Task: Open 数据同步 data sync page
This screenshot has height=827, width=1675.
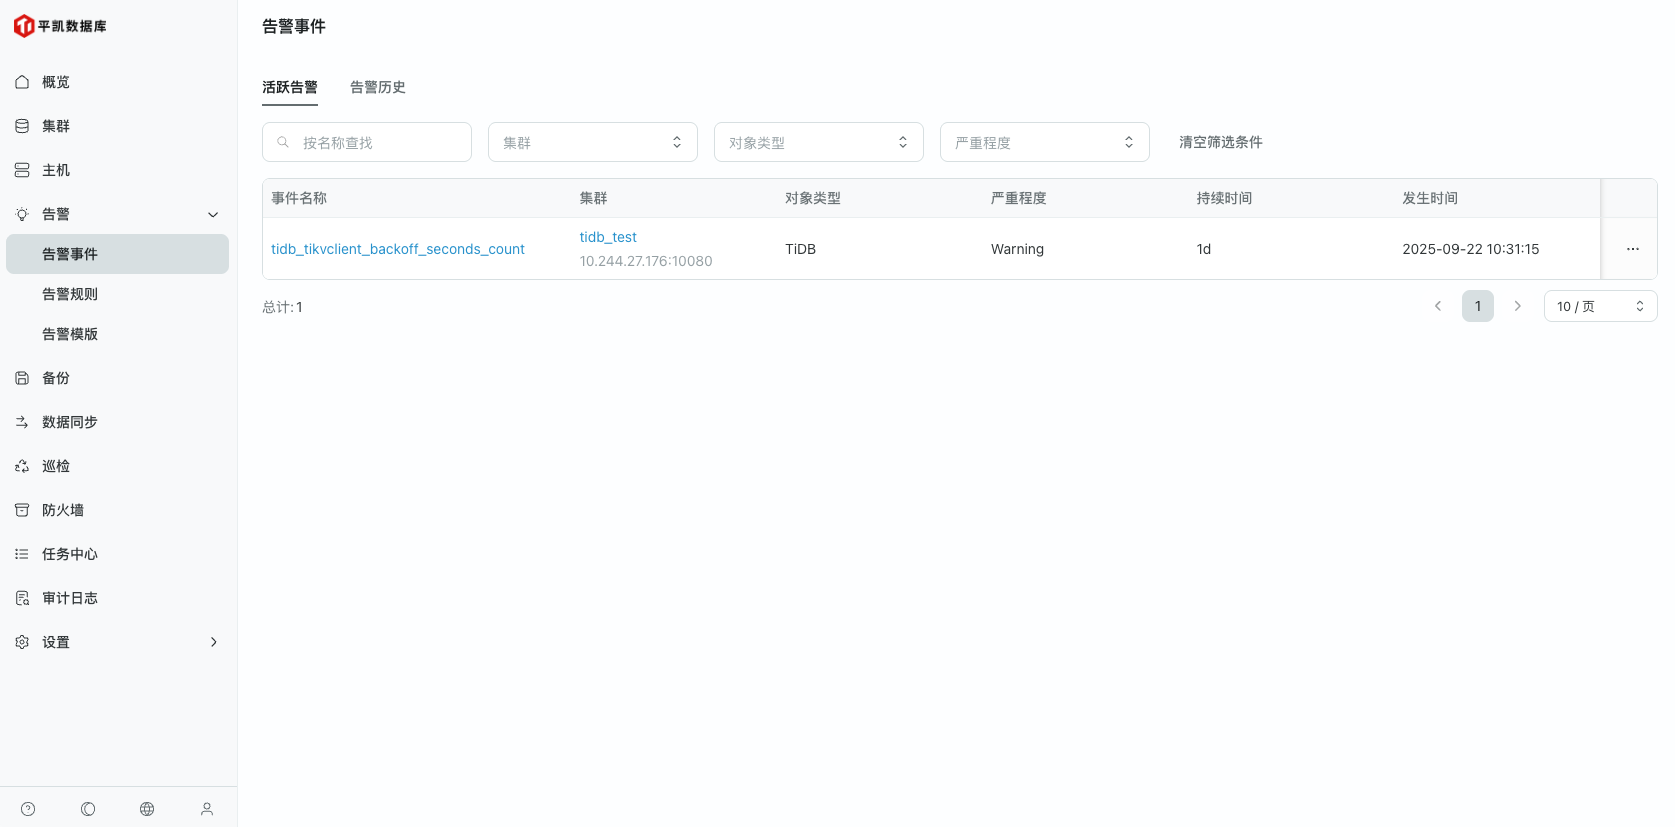Action: (x=70, y=422)
